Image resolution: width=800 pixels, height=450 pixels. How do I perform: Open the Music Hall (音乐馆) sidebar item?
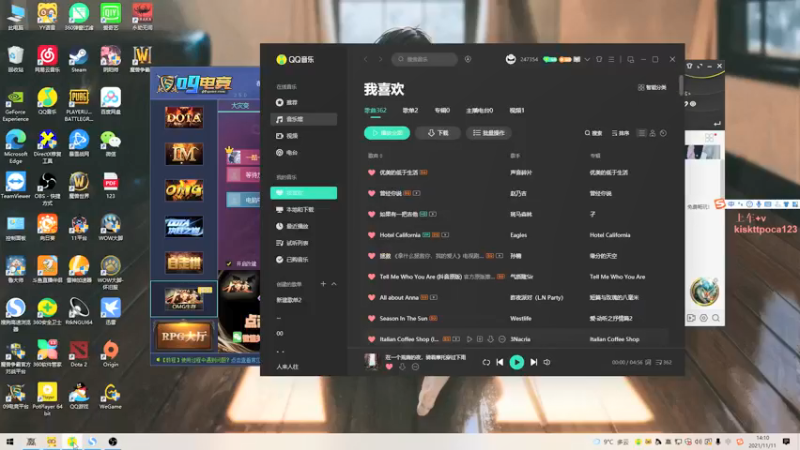(303, 119)
